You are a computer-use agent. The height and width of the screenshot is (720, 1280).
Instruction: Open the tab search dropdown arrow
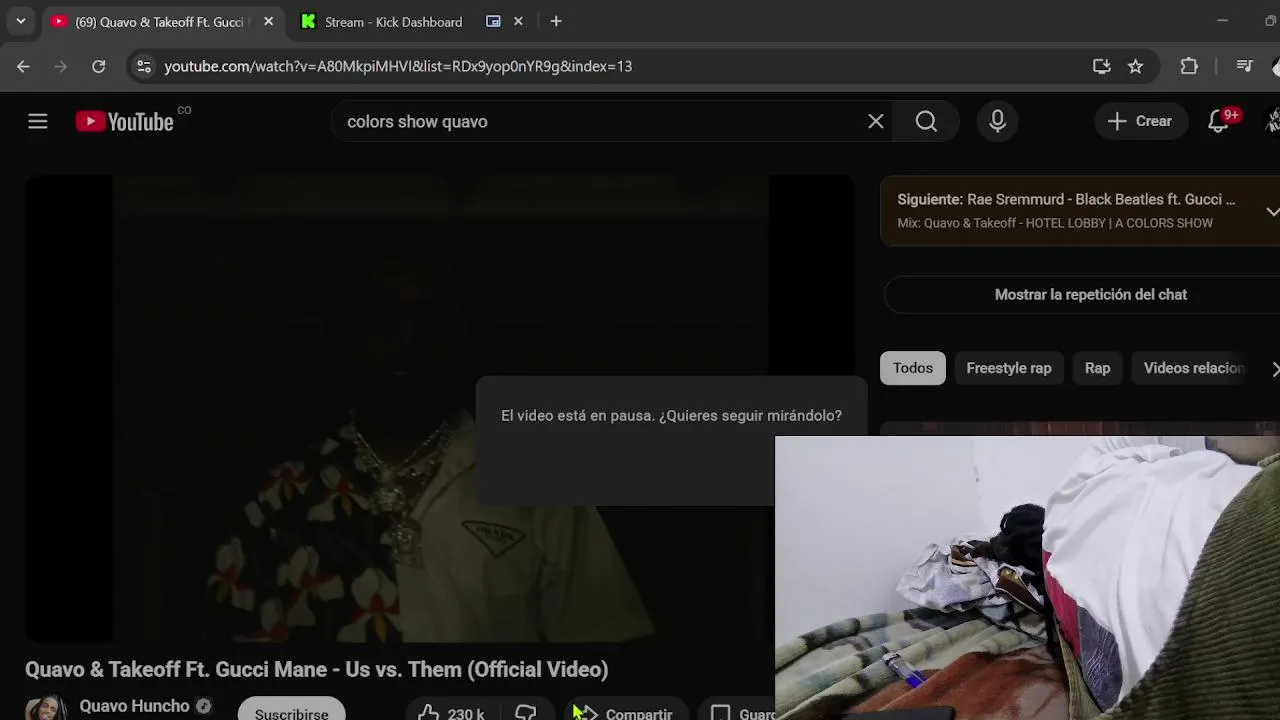20,21
